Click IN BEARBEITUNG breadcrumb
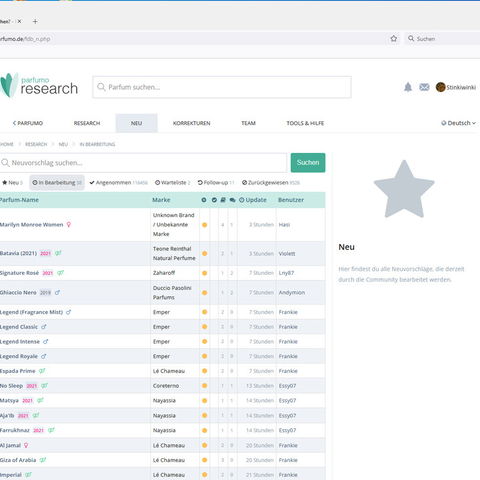Viewport: 480px width, 480px height. tap(97, 144)
